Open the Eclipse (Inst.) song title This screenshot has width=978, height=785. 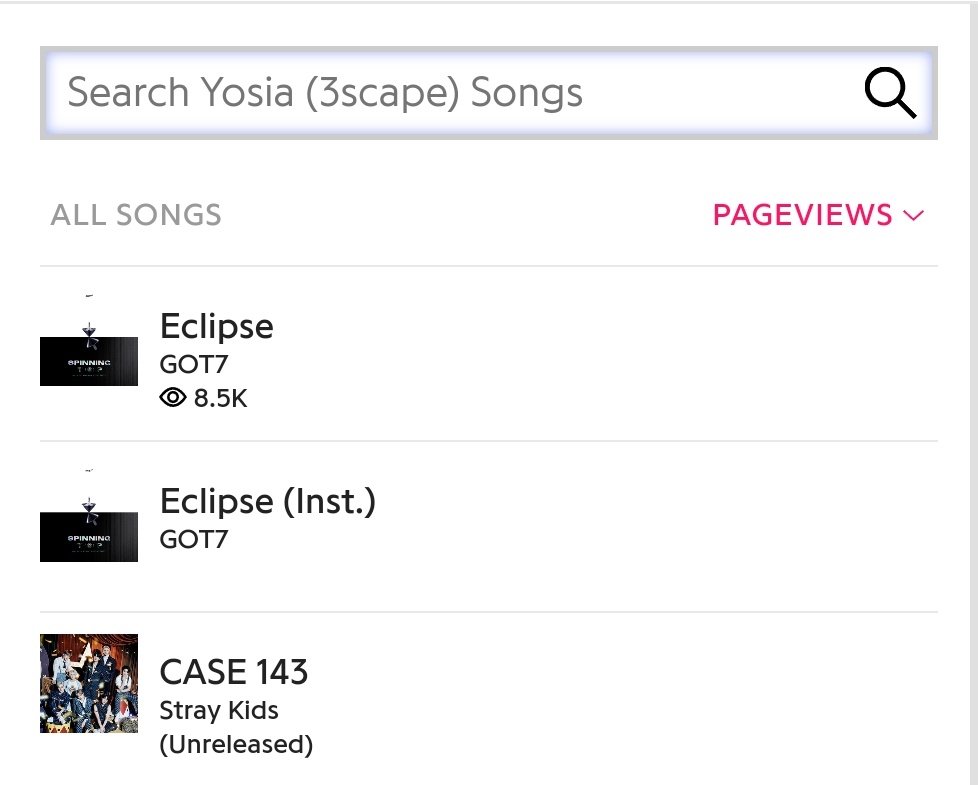pos(267,501)
